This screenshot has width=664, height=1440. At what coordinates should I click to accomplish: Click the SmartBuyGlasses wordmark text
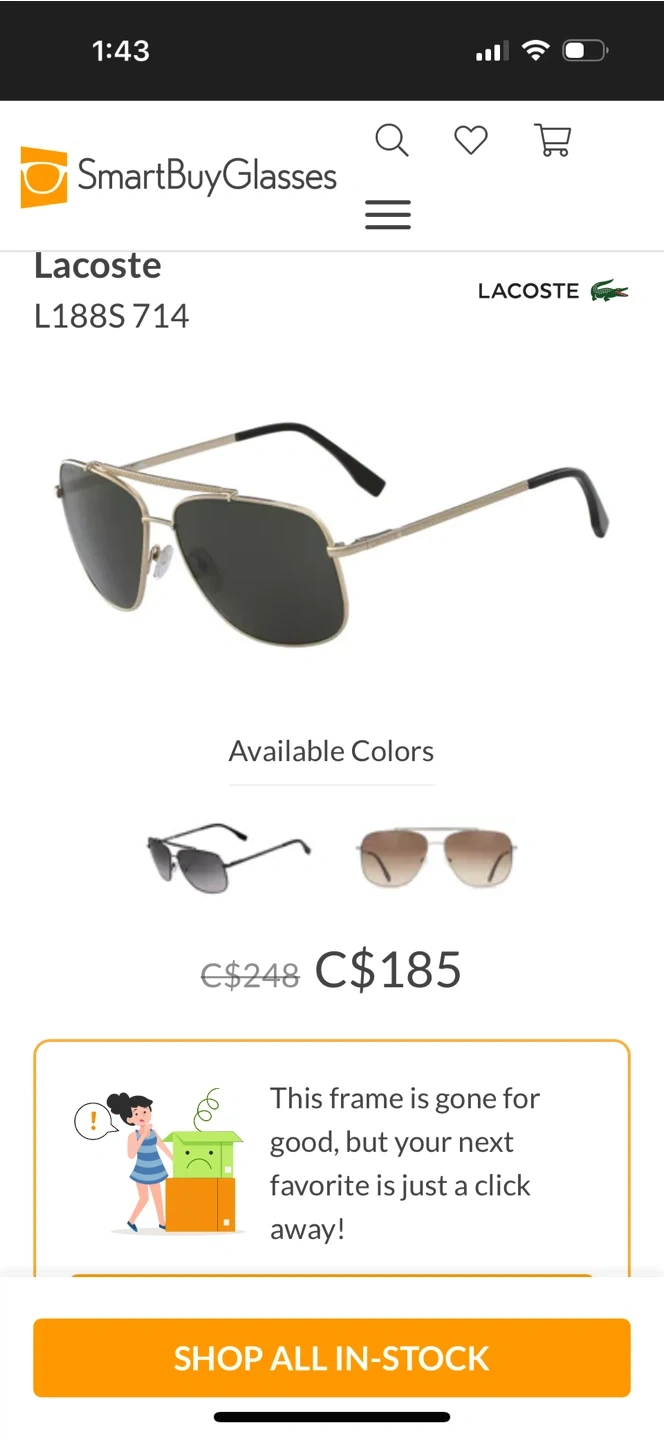207,177
